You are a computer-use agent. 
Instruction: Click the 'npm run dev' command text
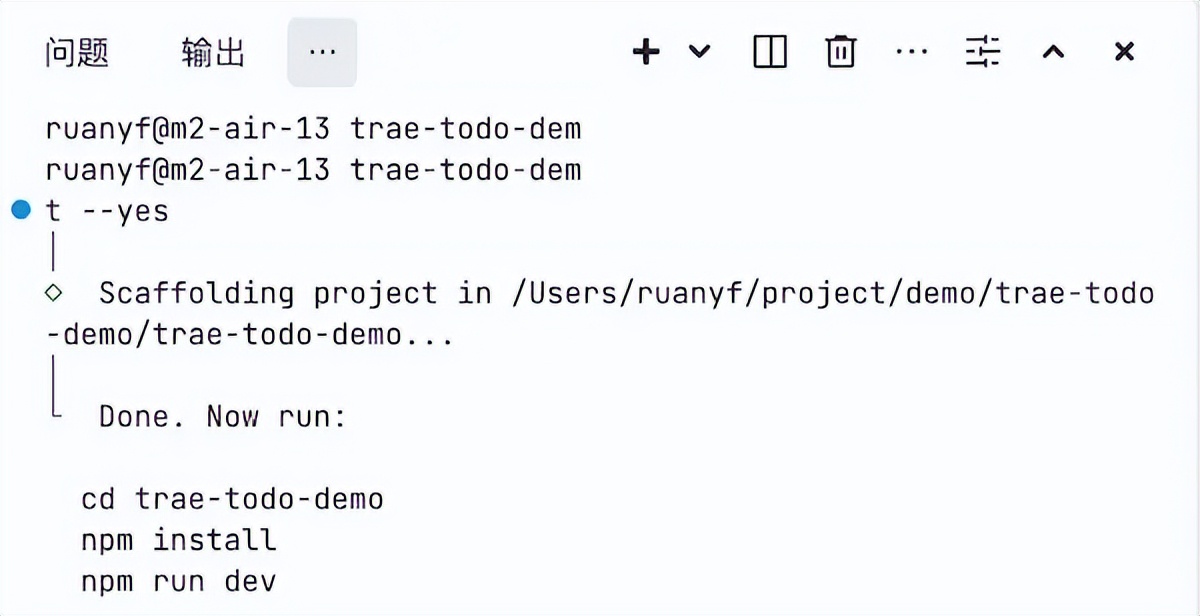tap(179, 581)
